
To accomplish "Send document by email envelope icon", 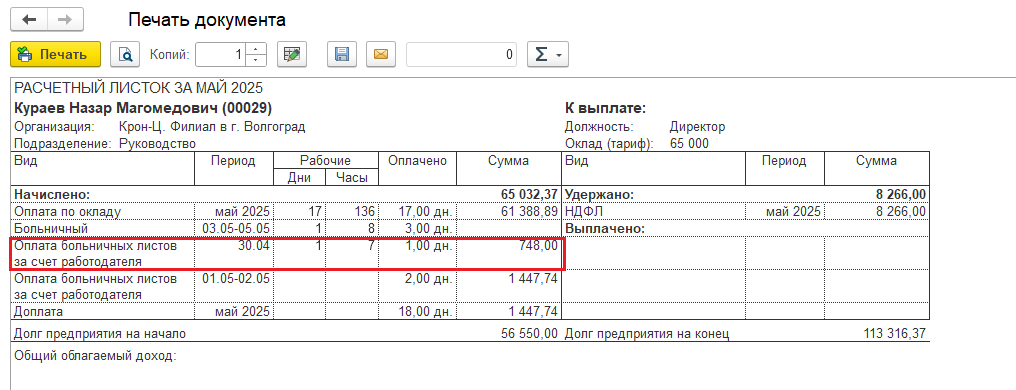I will [381, 54].
